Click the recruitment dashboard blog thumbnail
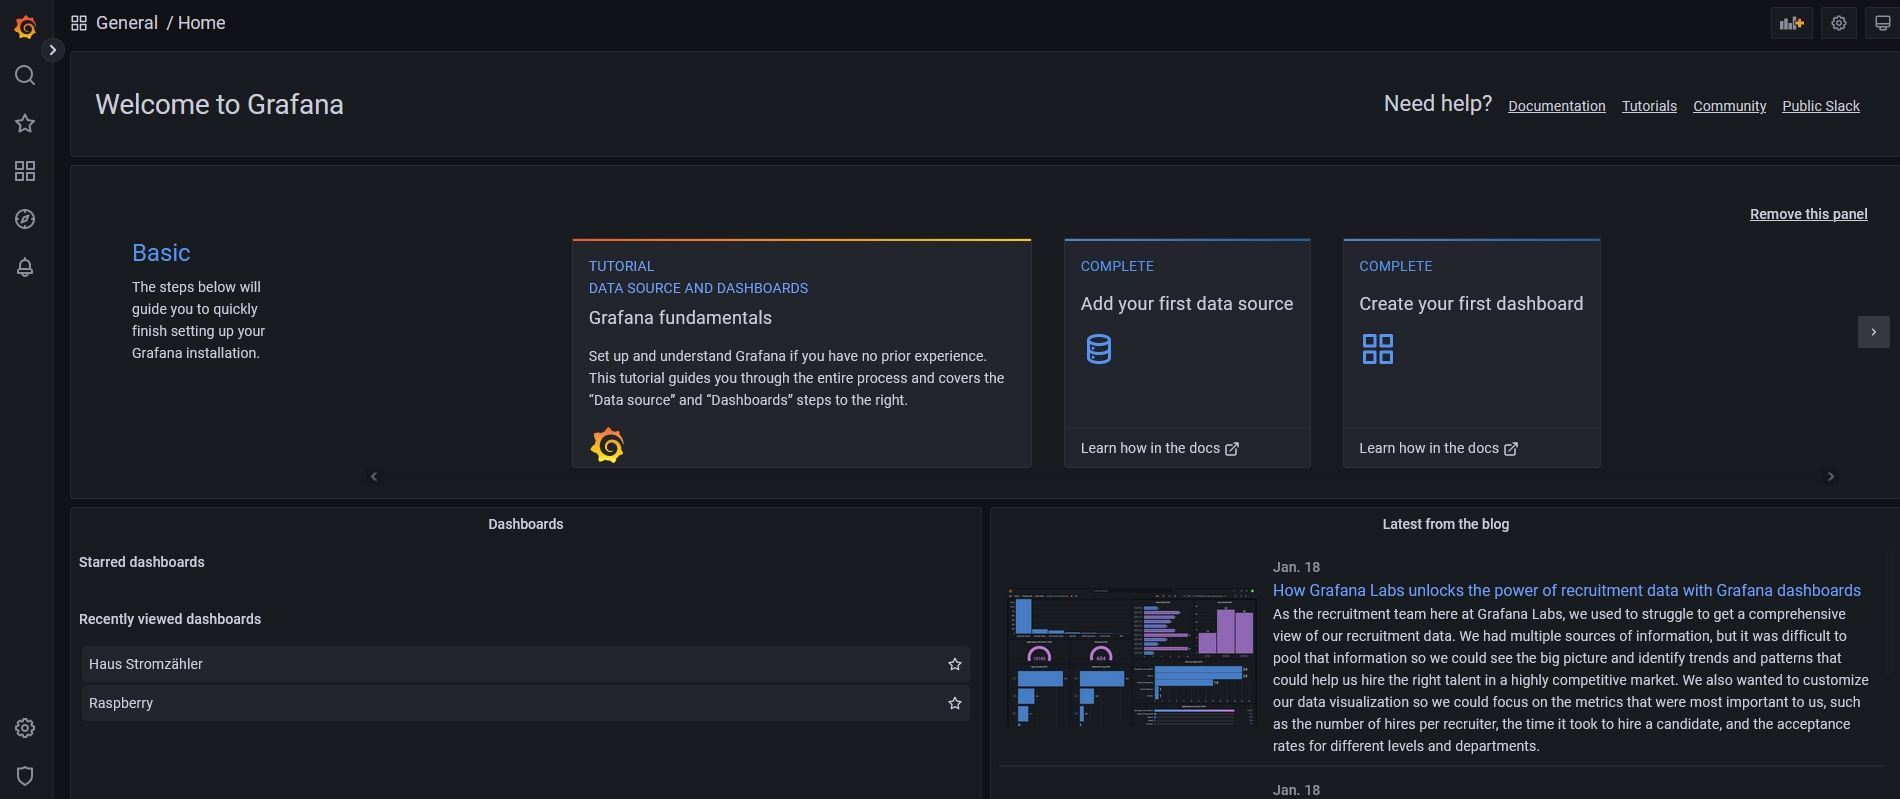 coord(1131,657)
